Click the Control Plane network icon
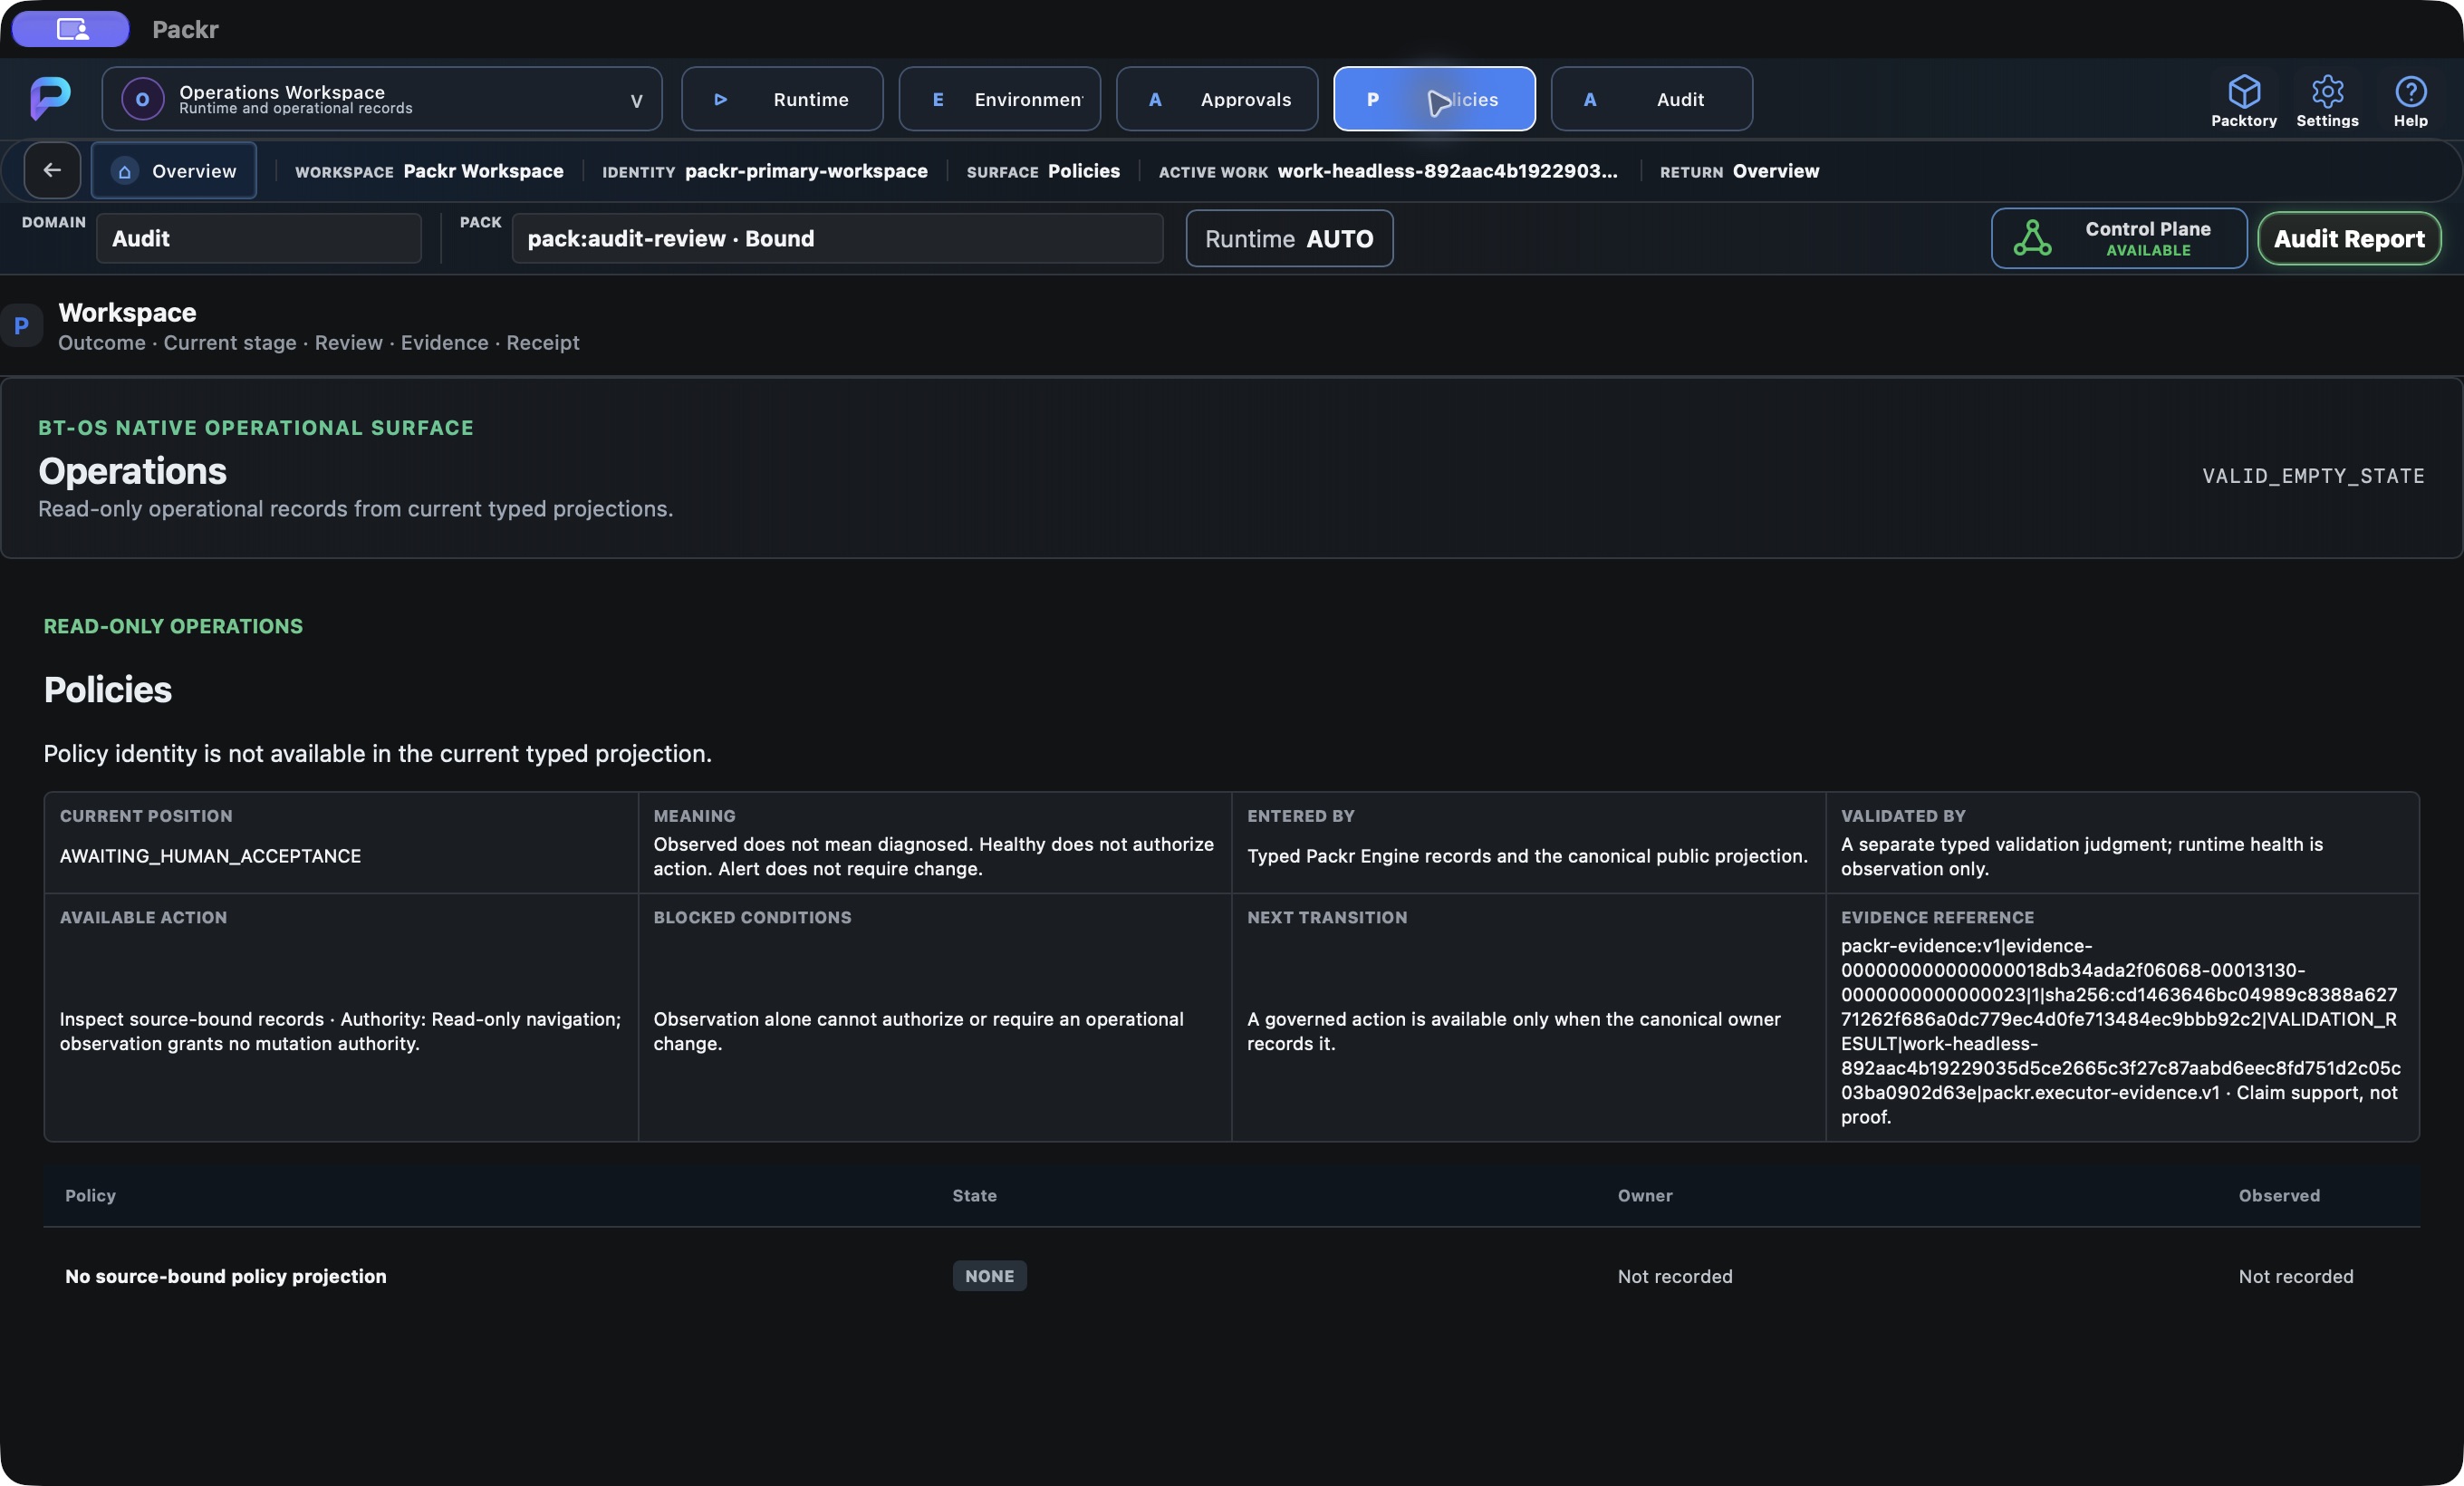 (2032, 239)
